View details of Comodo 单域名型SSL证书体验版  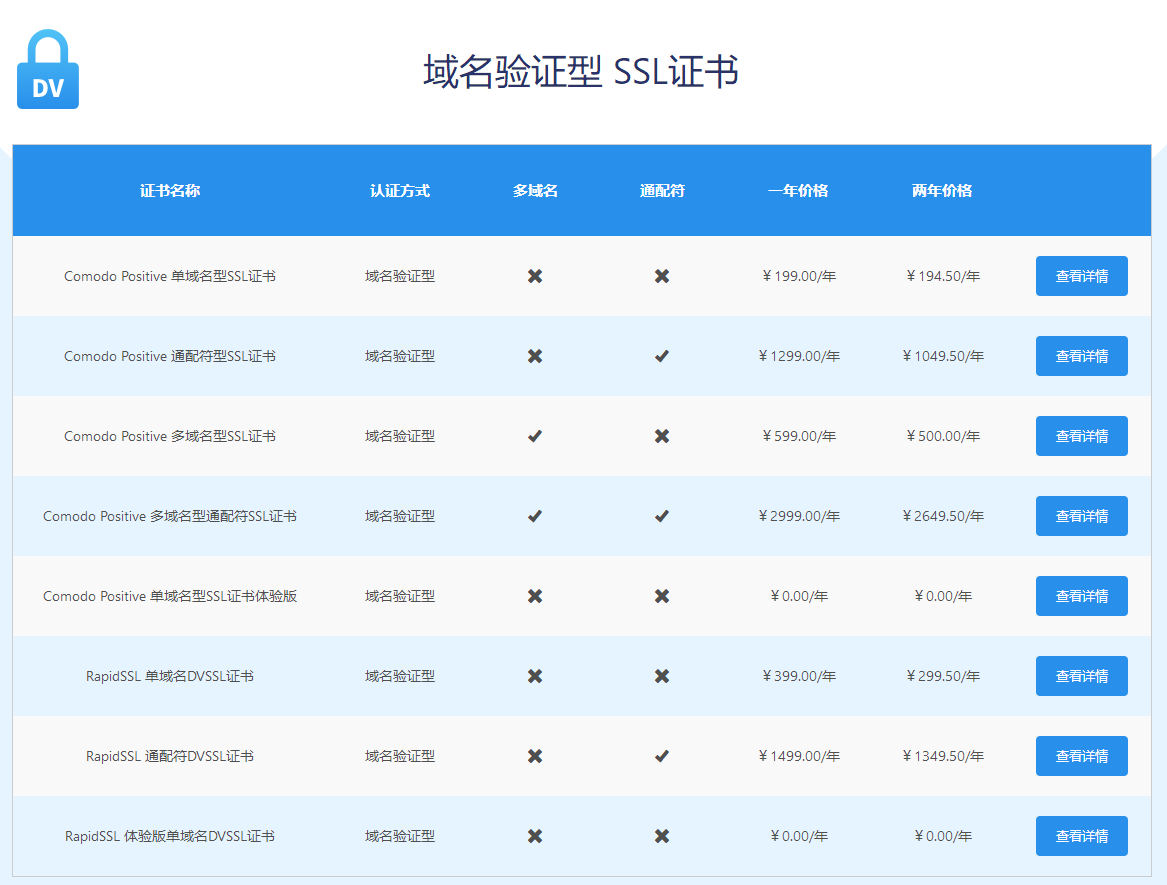coord(1081,596)
